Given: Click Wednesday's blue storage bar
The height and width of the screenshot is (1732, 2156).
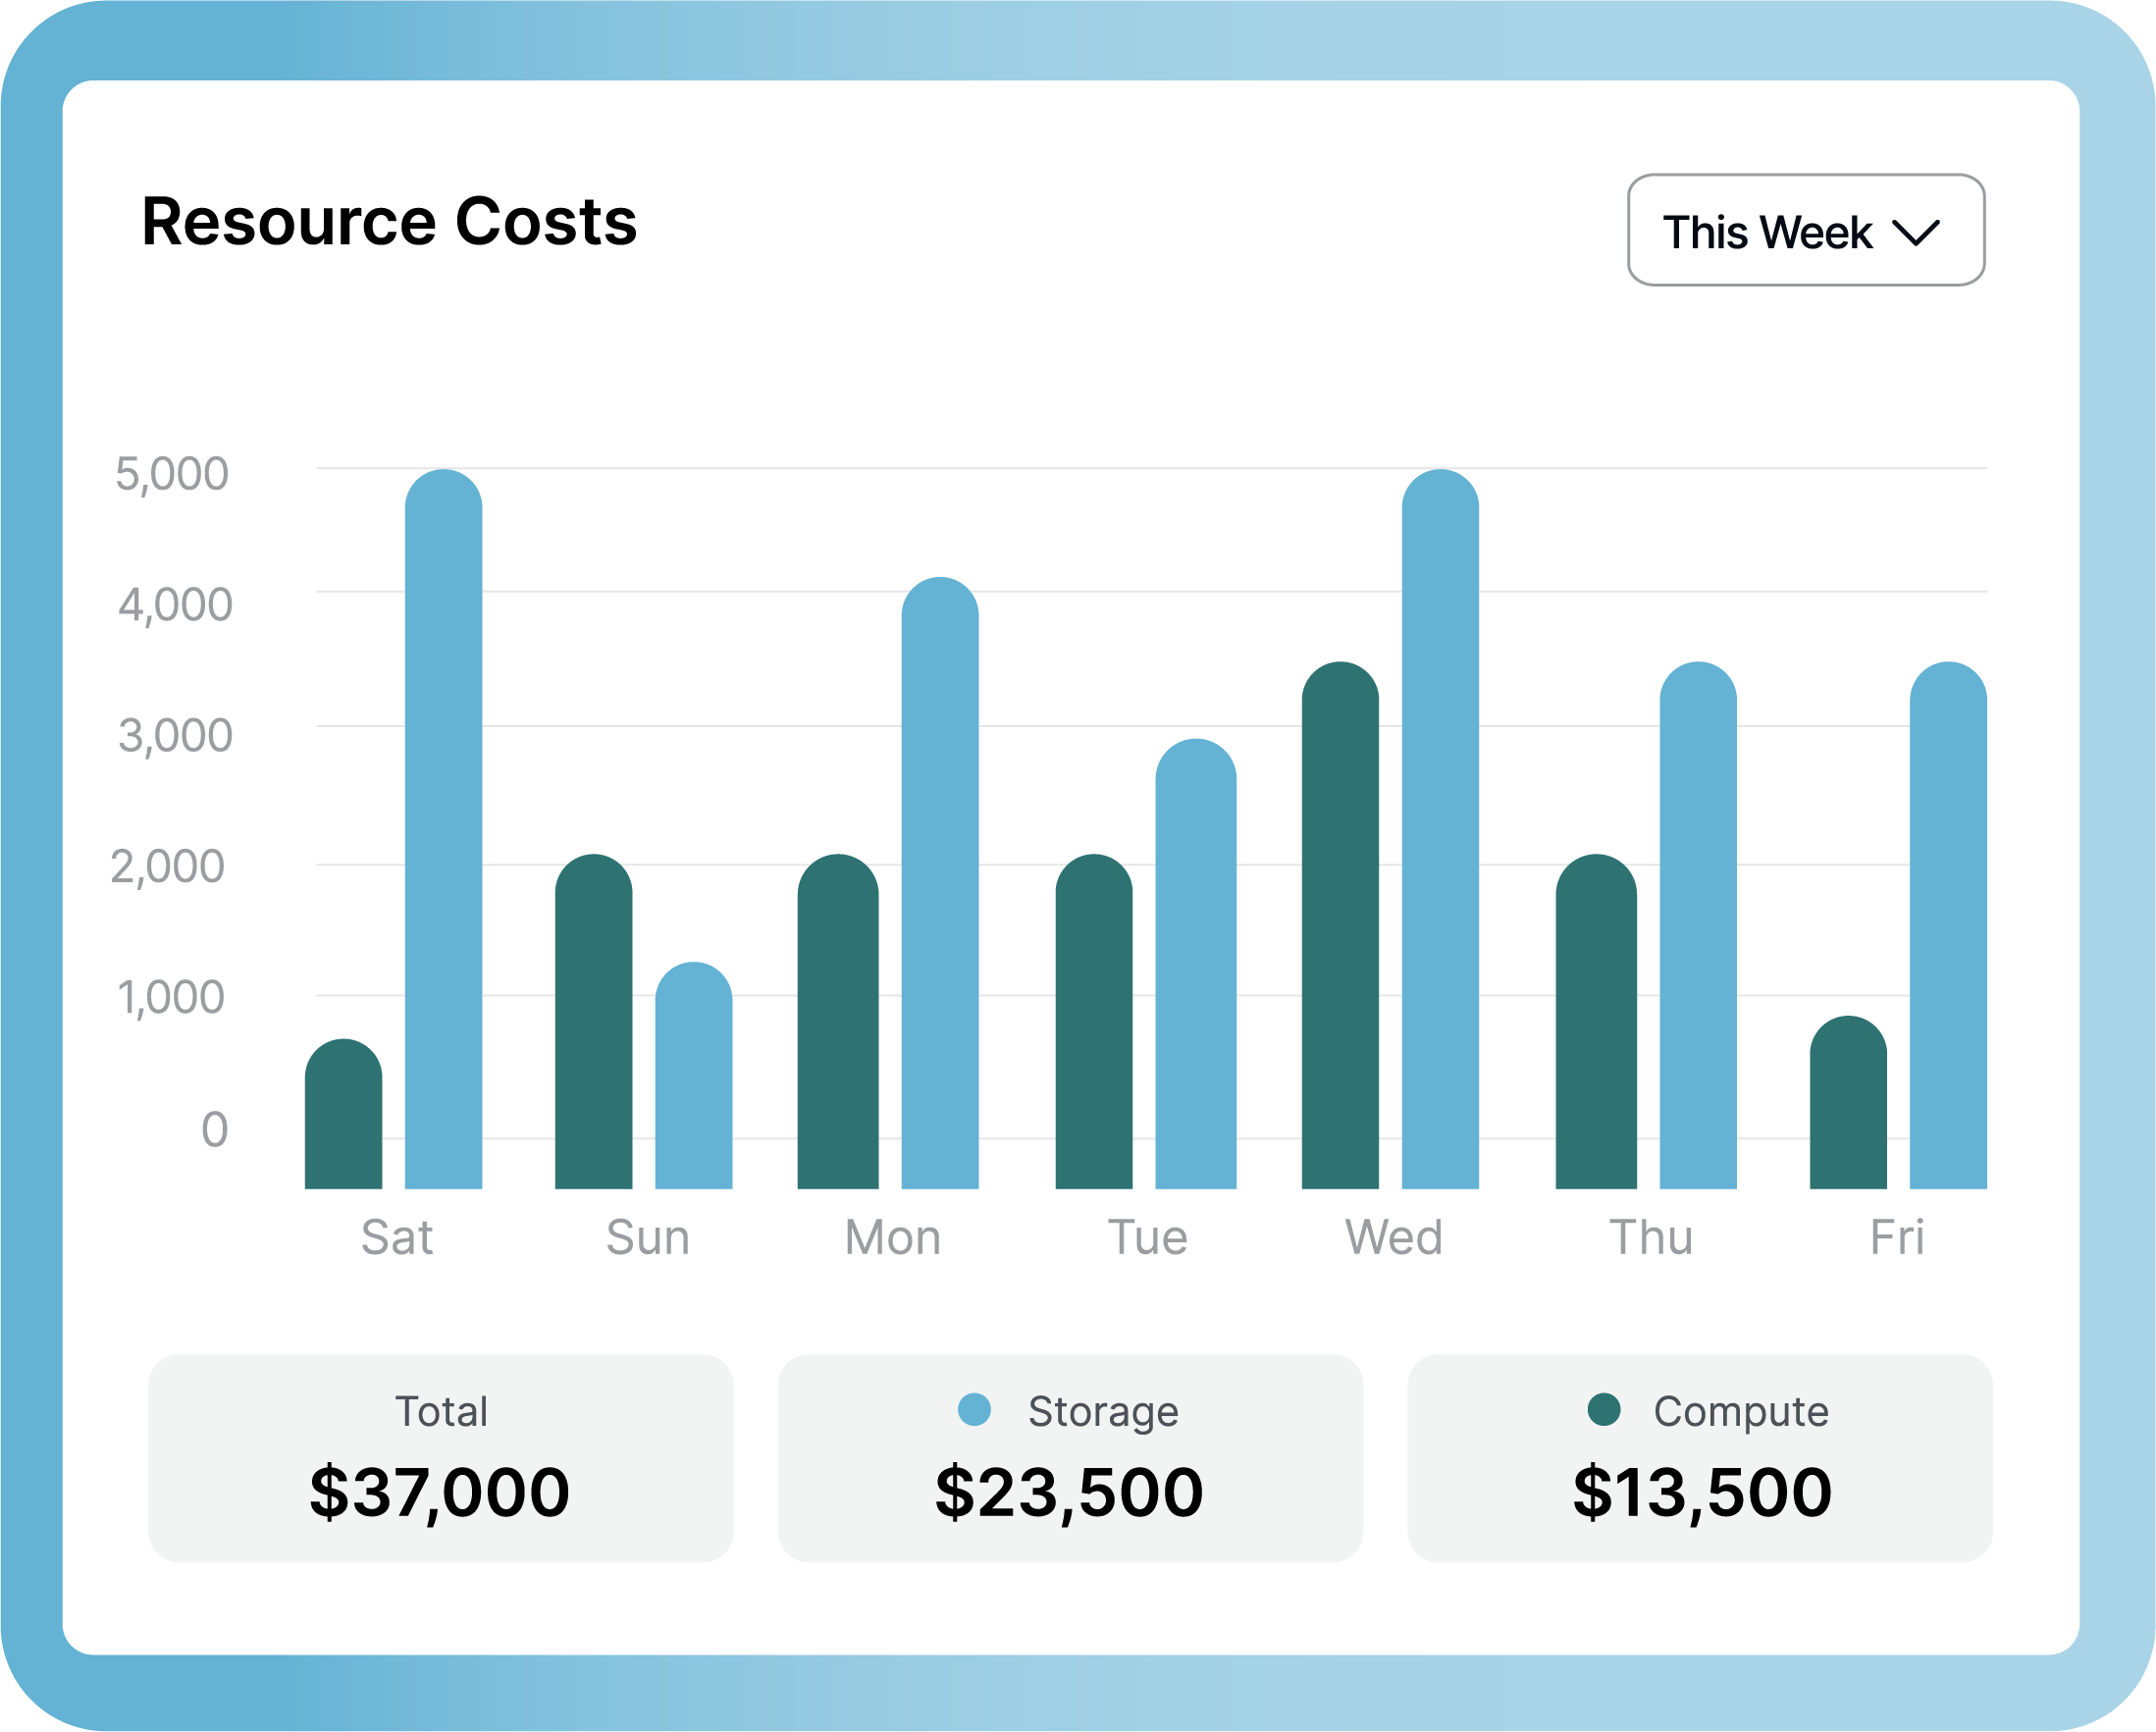Looking at the screenshot, I should pos(1439,830).
